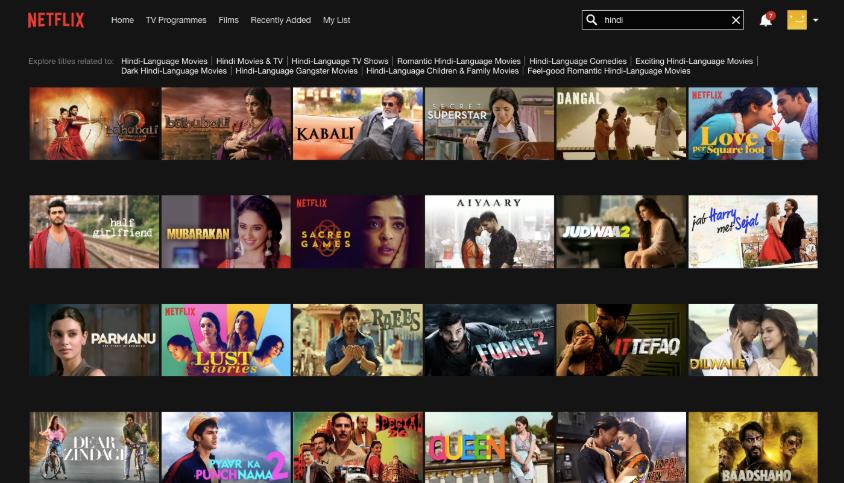This screenshot has height=483, width=844.
Task: Open the Raees thumbnail
Action: (x=358, y=340)
